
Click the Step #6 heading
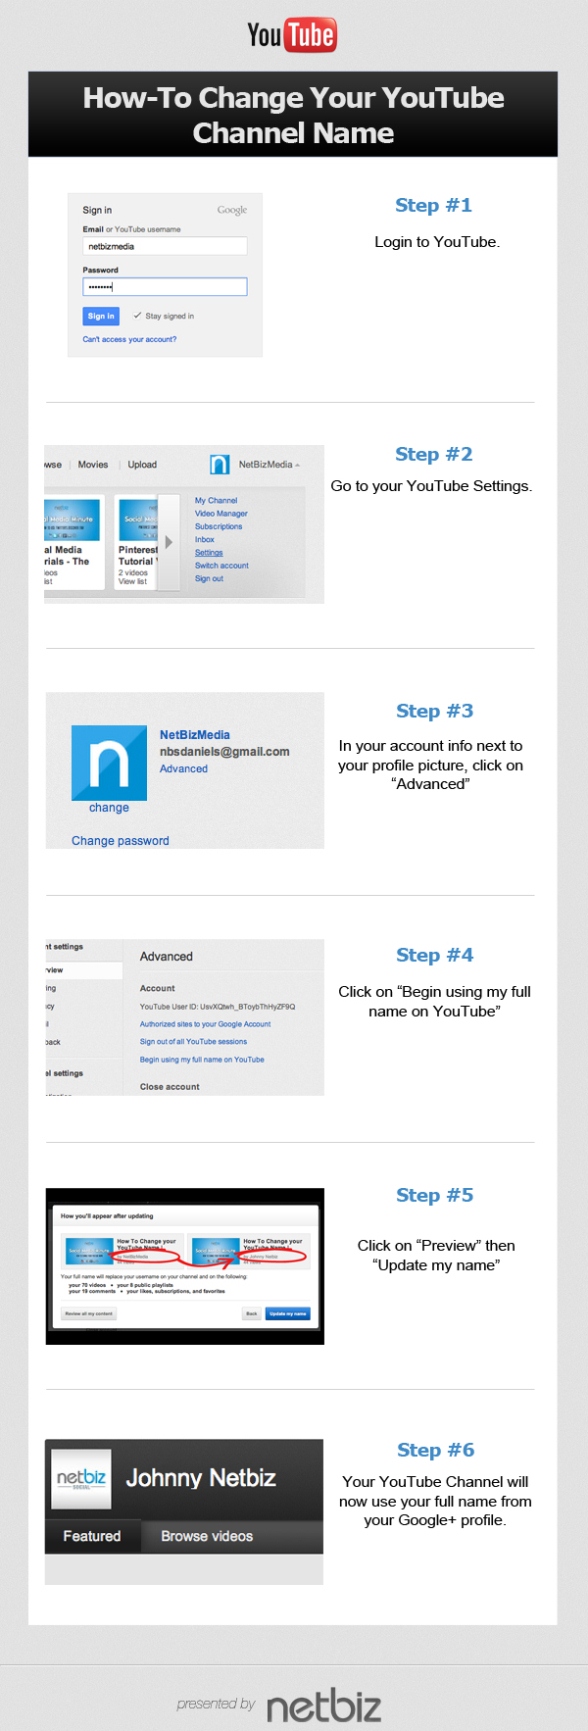click(x=435, y=1450)
